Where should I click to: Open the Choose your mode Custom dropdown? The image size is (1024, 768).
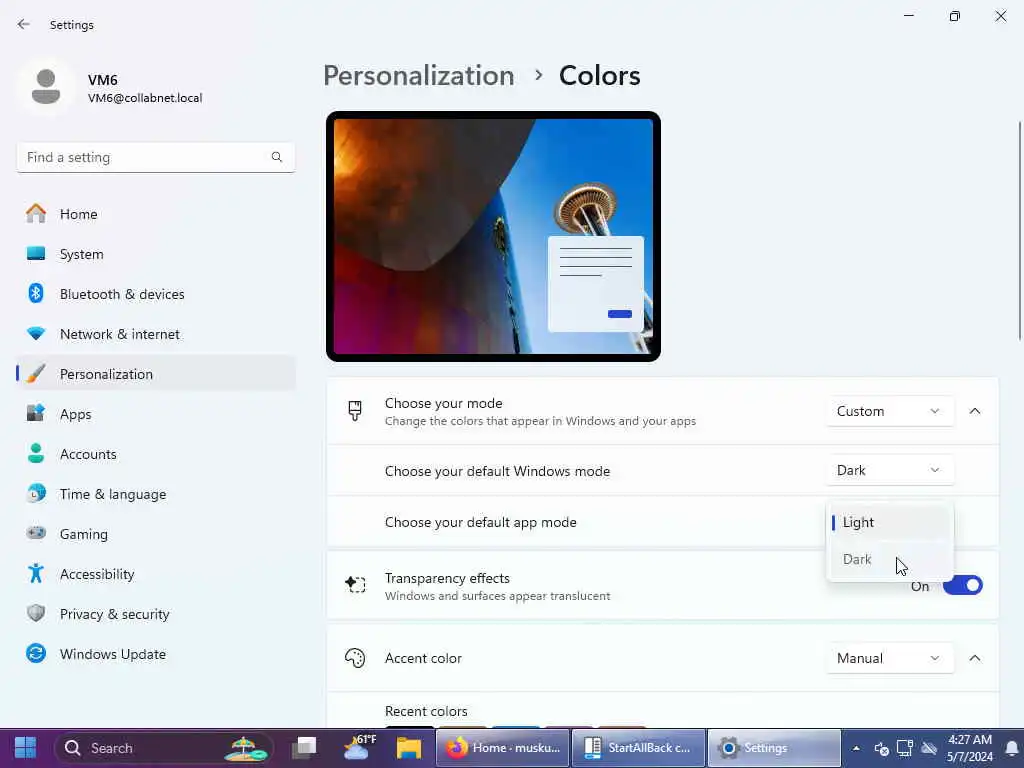pos(889,411)
